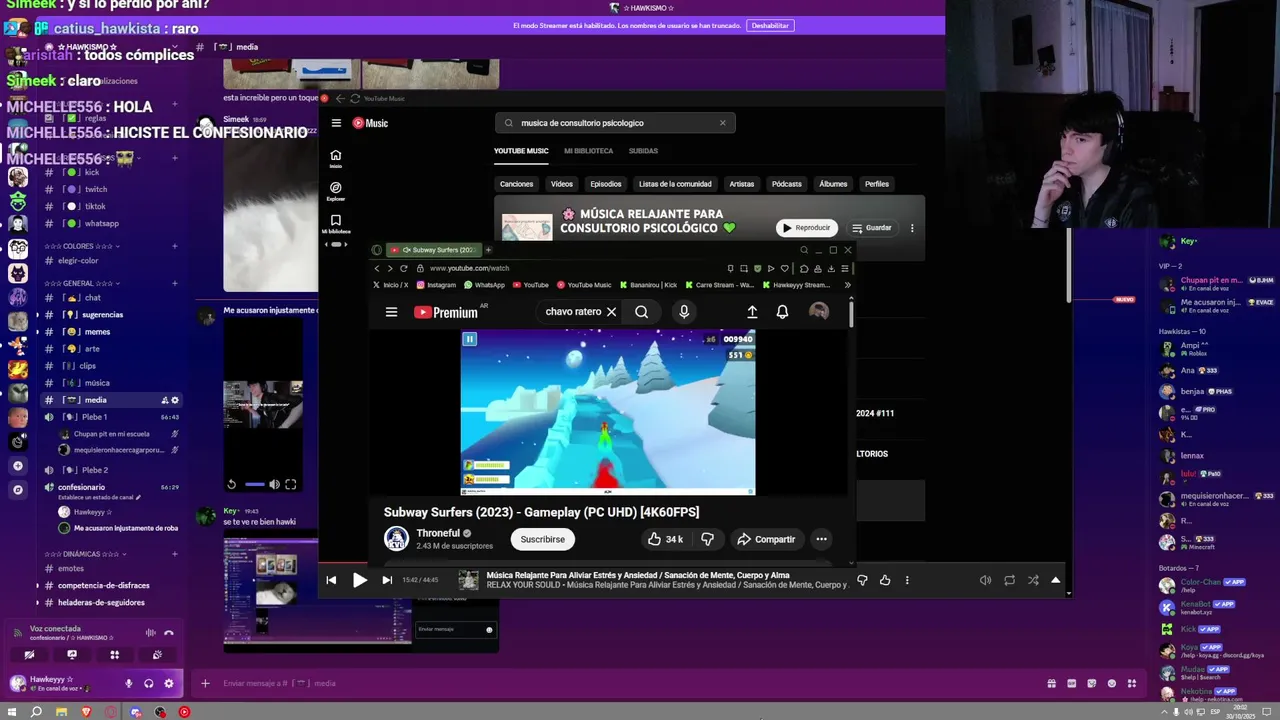Switch to SUBIDAS tab
The image size is (1280, 720).
pos(643,151)
